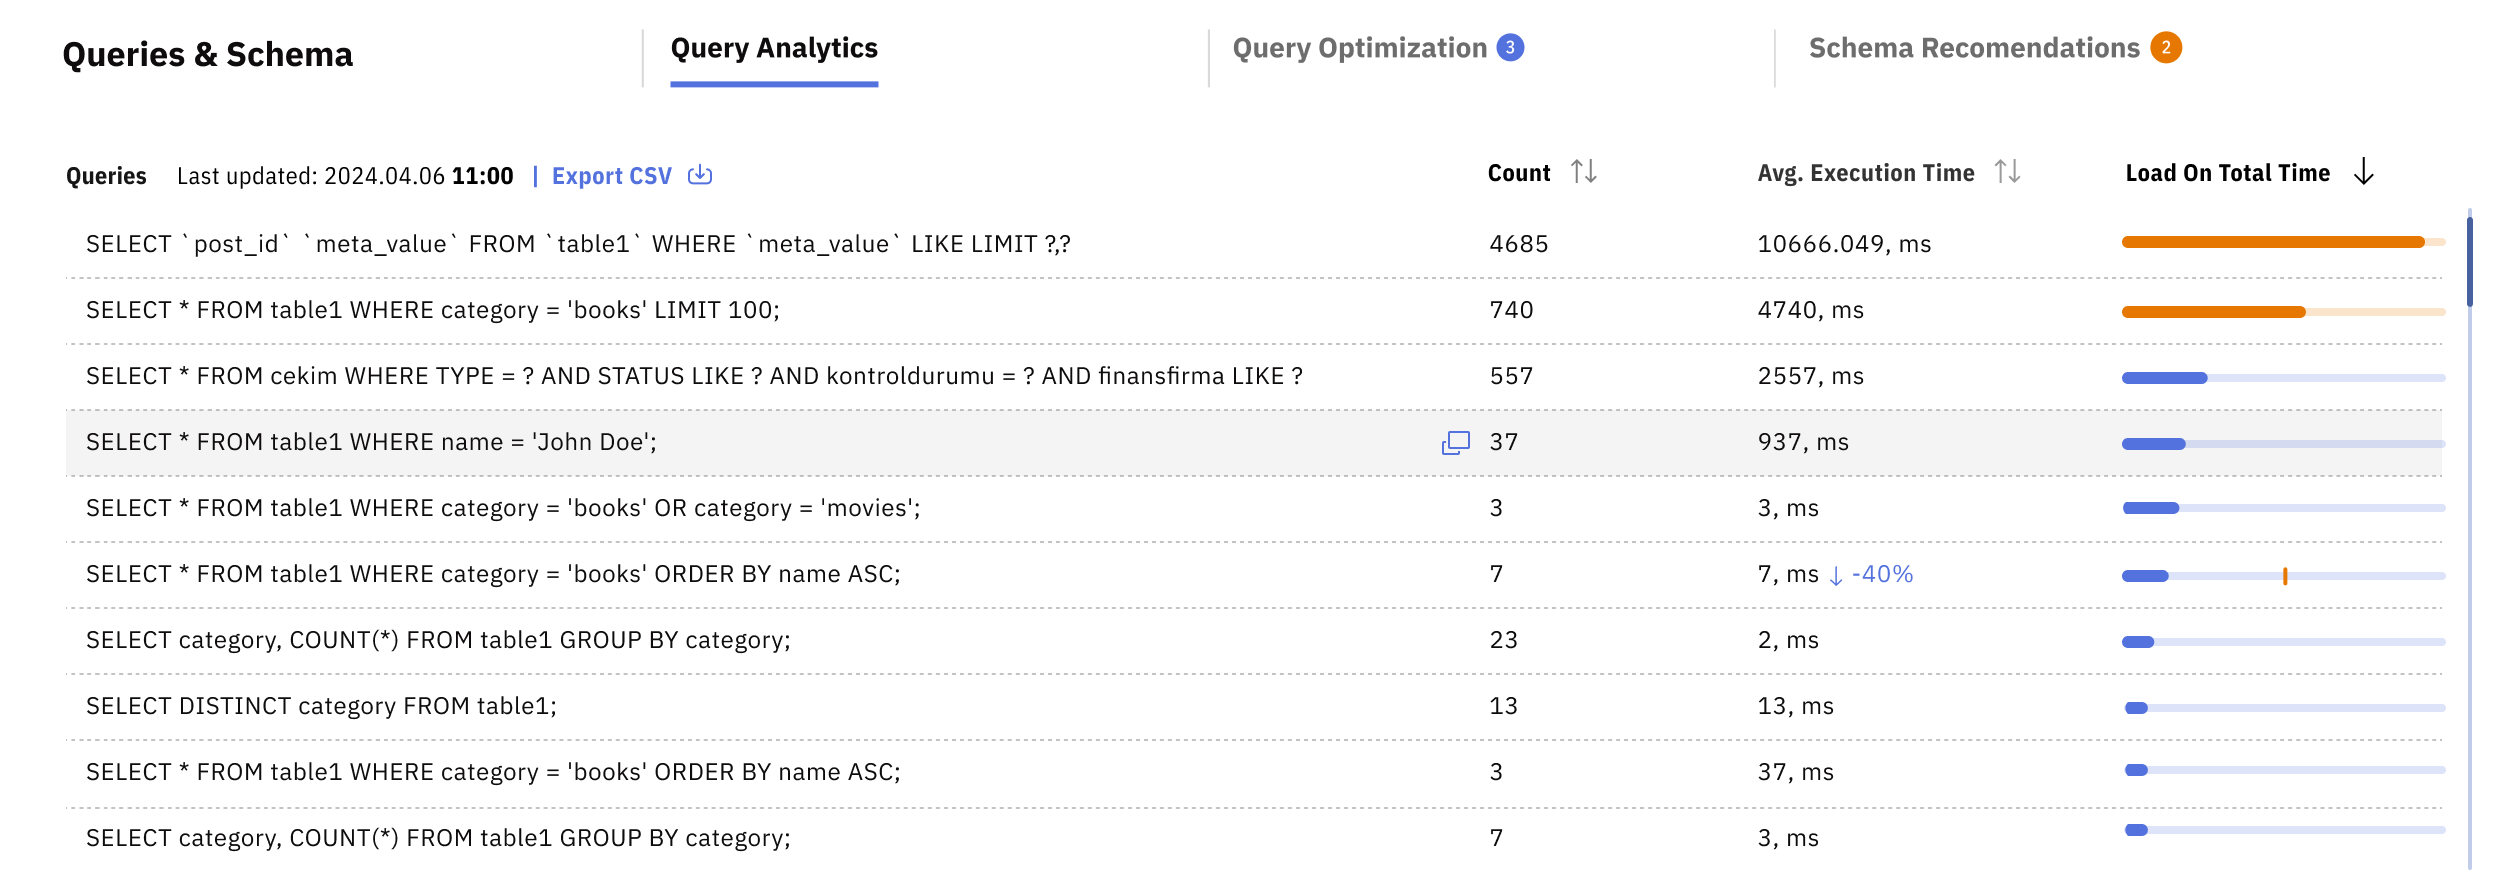Copy the 'John Doe' query
2496x882 pixels.
pyautogui.click(x=1456, y=442)
